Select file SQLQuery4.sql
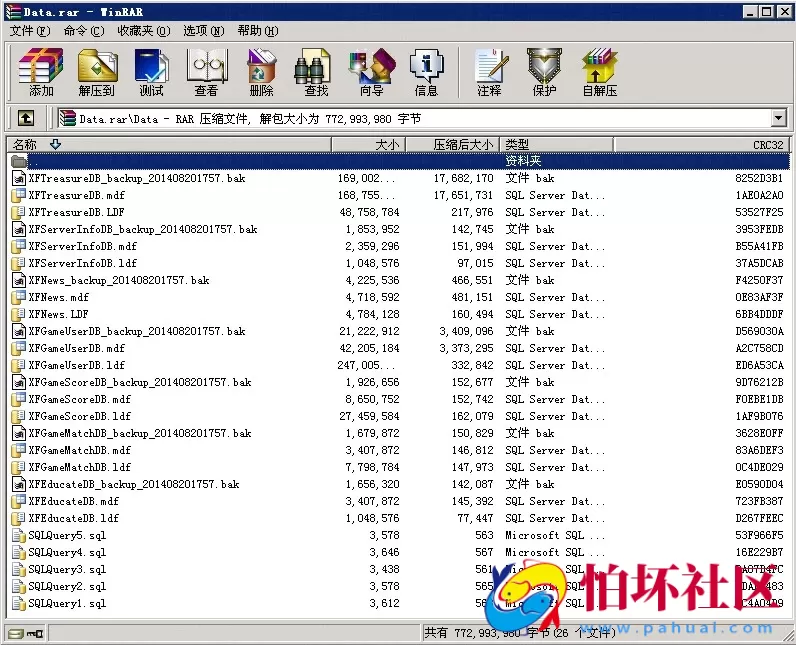796x645 pixels. point(67,553)
